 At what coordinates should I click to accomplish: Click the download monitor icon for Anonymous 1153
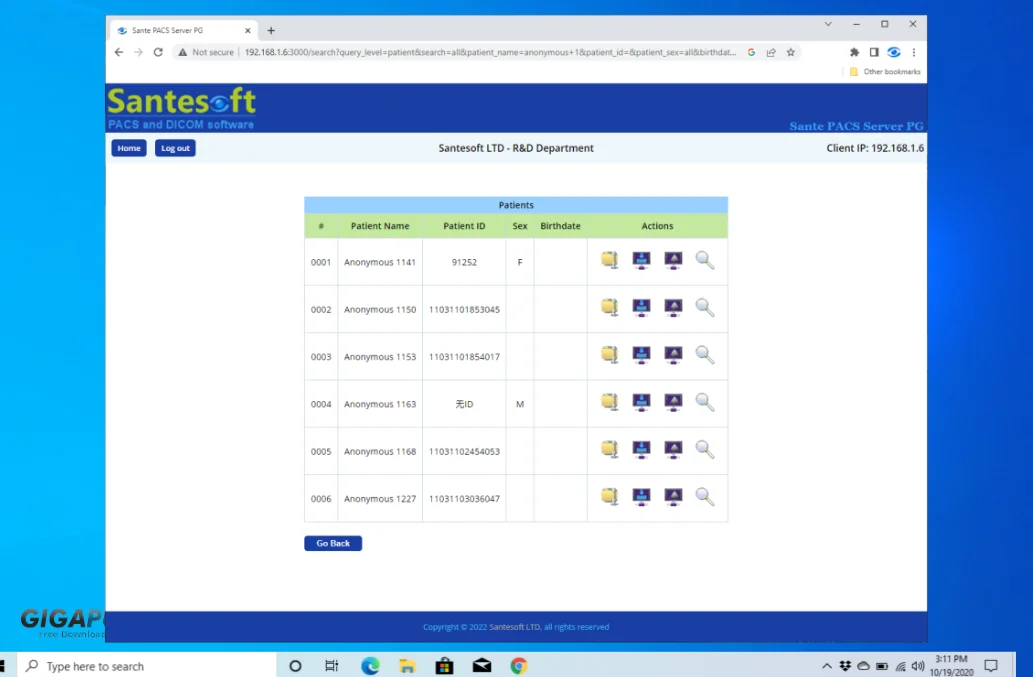(641, 355)
